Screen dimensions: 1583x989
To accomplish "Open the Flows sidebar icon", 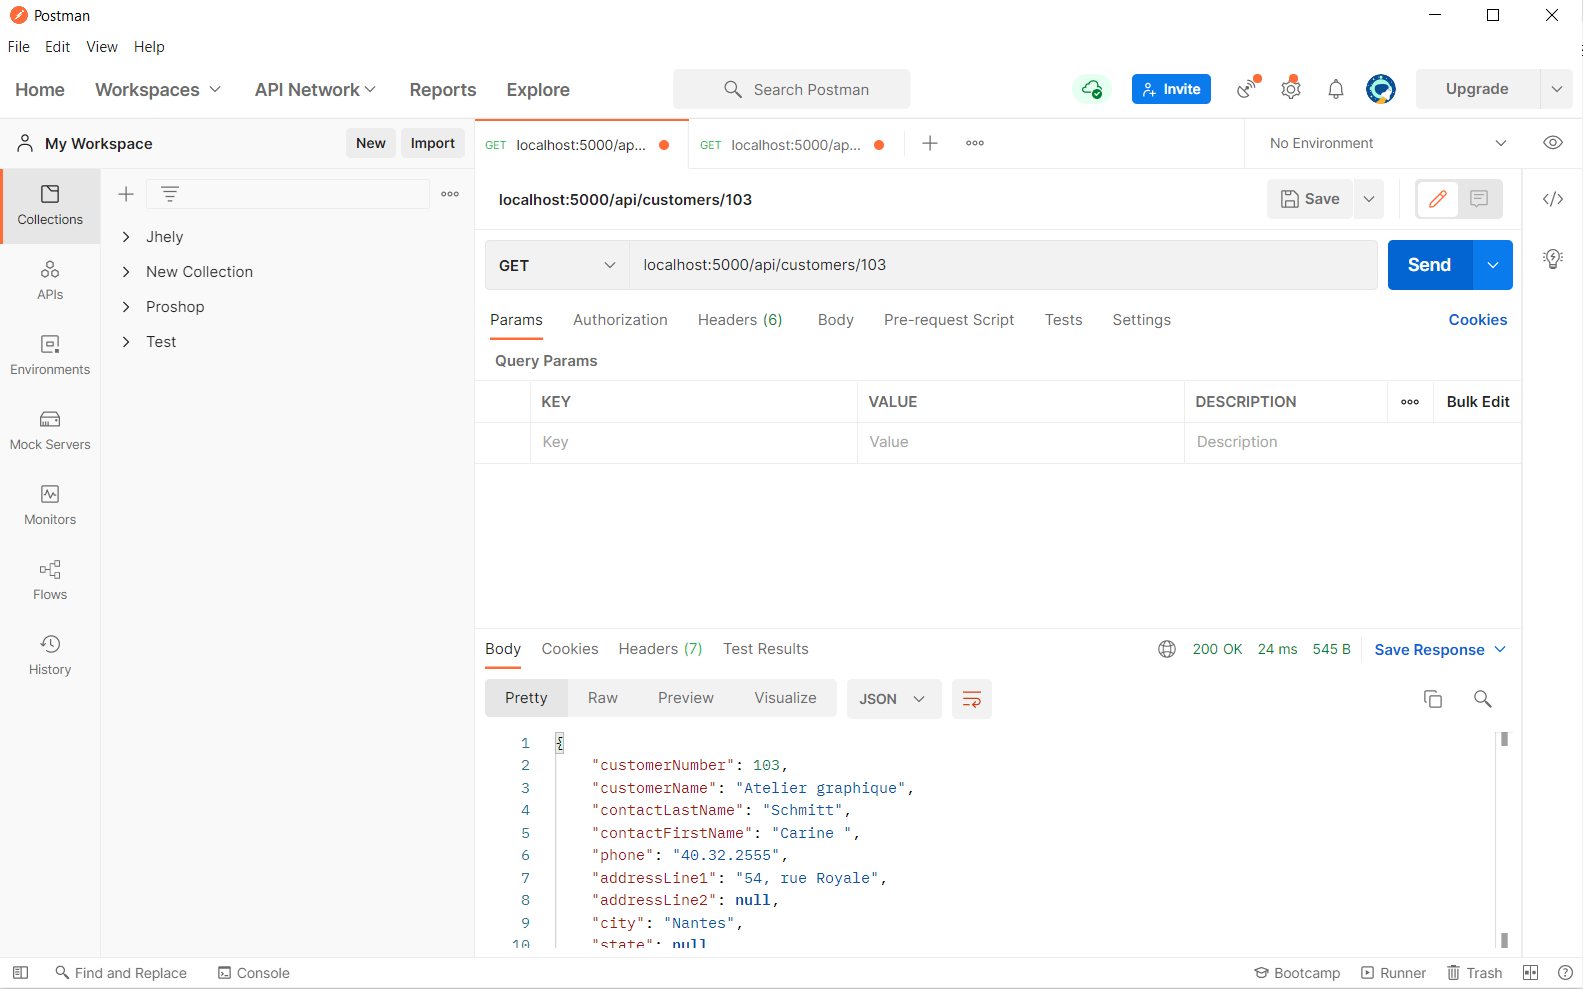I will click(x=50, y=580).
